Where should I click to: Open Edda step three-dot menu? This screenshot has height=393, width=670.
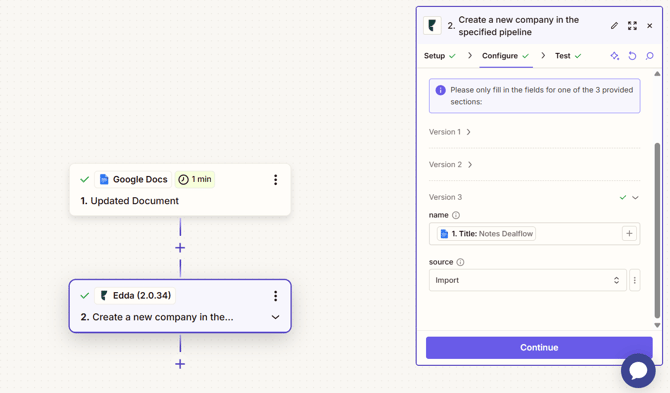coord(276,296)
